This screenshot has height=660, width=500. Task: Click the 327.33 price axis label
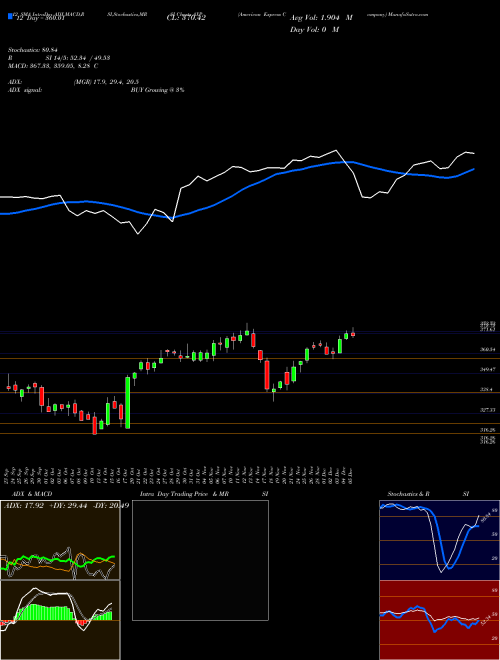click(487, 410)
